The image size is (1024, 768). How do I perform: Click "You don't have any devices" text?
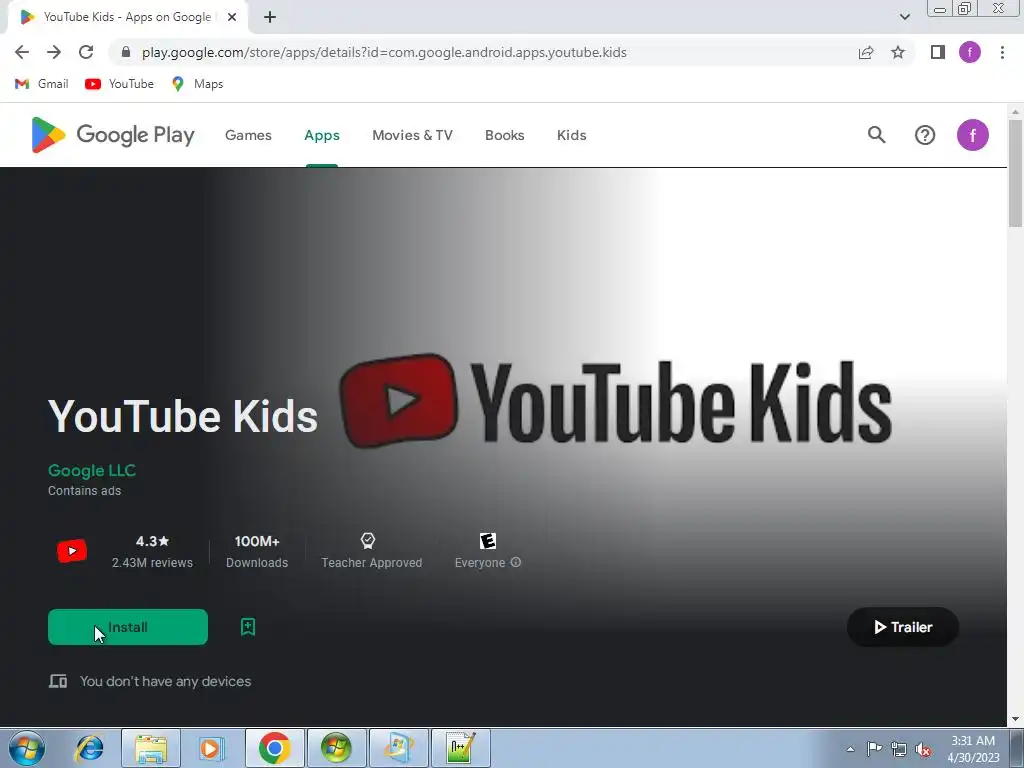(x=165, y=681)
